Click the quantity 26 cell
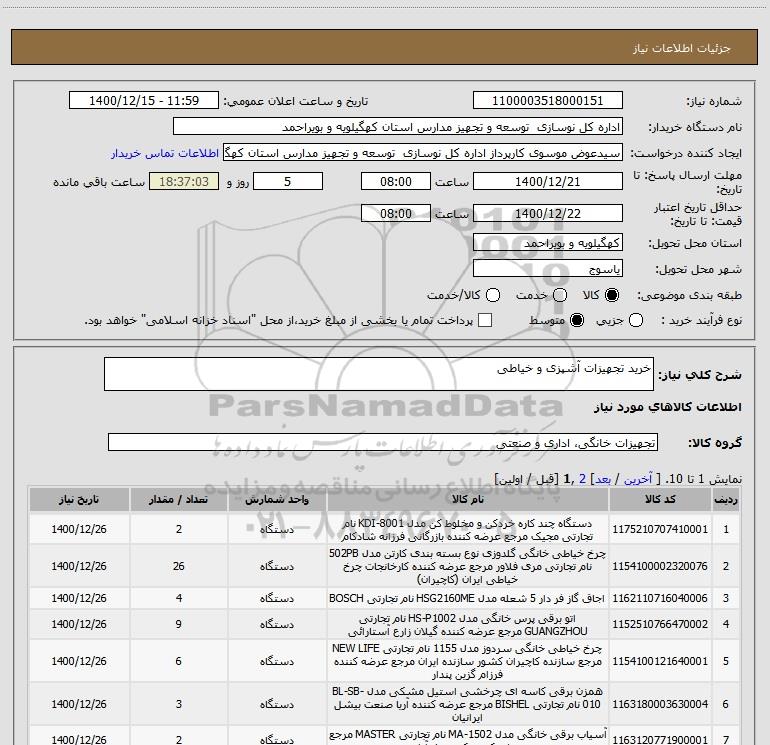Screen dimensions: 770x745 click(179, 566)
